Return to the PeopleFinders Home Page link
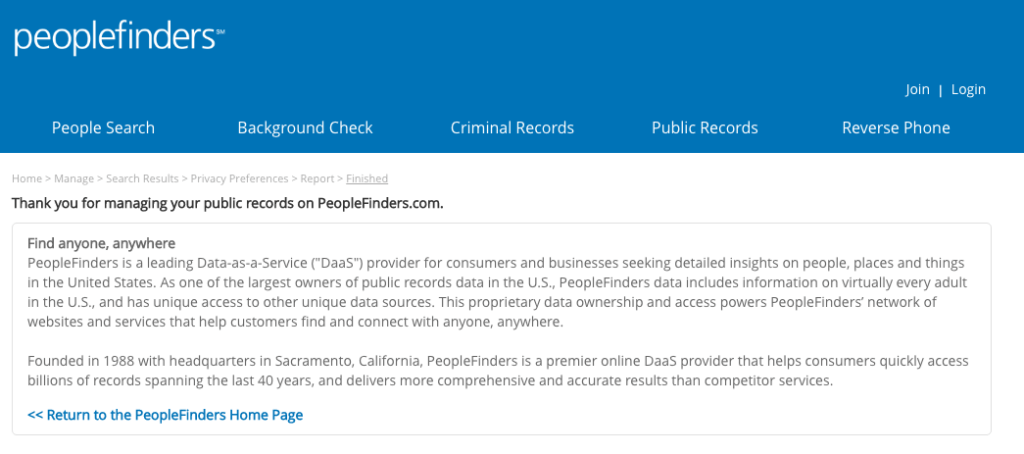This screenshot has width=1024, height=454. coord(165,415)
